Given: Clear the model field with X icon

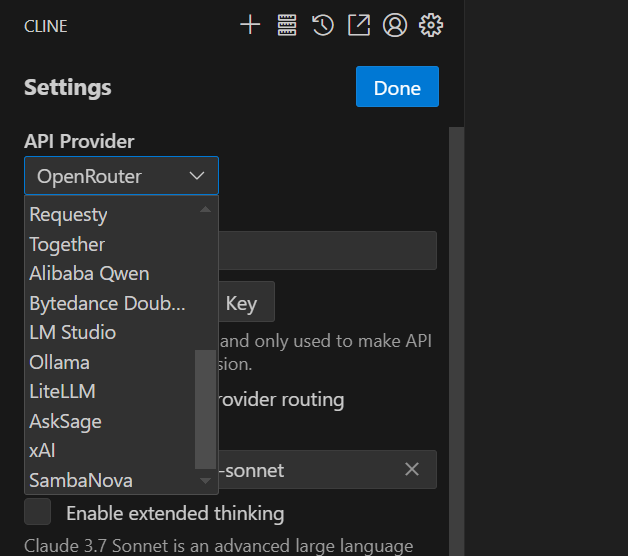Looking at the screenshot, I should coord(412,469).
